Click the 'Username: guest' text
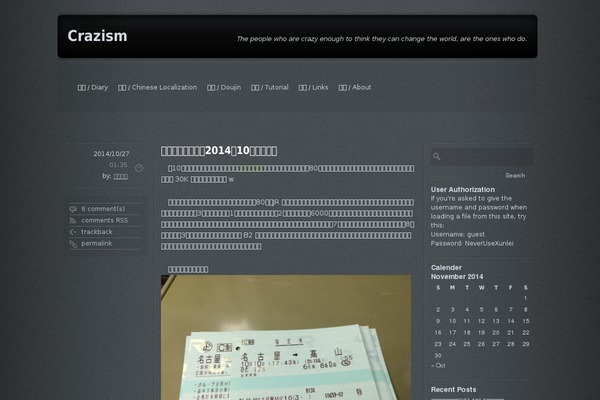600x400 pixels. (x=458, y=234)
